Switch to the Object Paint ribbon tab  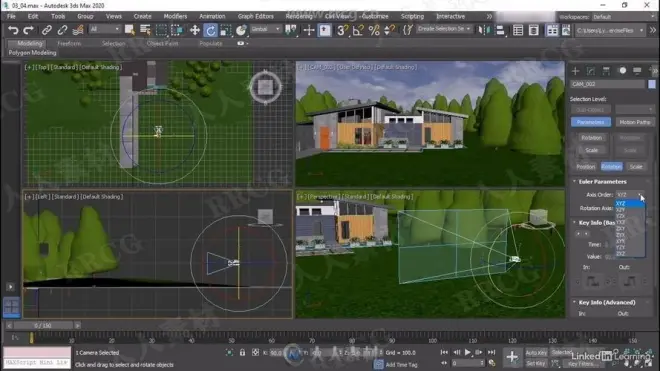[162, 43]
